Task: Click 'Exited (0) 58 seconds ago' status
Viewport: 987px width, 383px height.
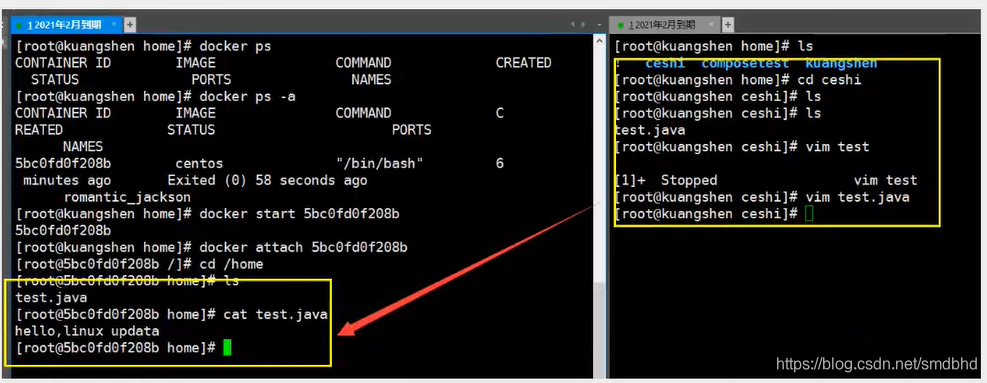Action: (x=267, y=180)
